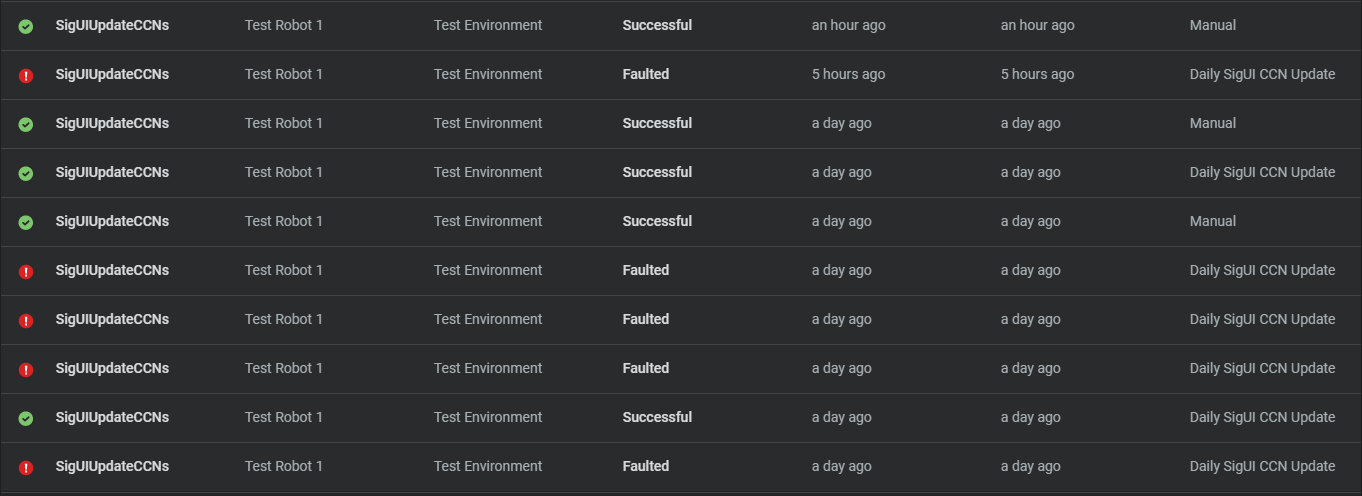Screen dimensions: 1362x496
Task: Click the red fault icon for the 5-hours-ago job
Action: tap(26, 75)
